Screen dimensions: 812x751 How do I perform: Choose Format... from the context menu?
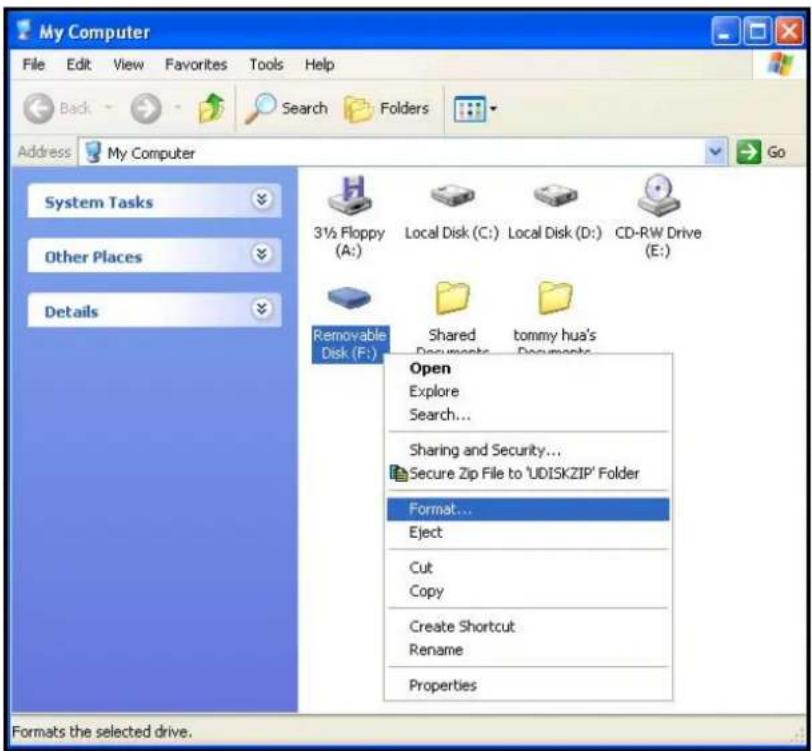528,509
